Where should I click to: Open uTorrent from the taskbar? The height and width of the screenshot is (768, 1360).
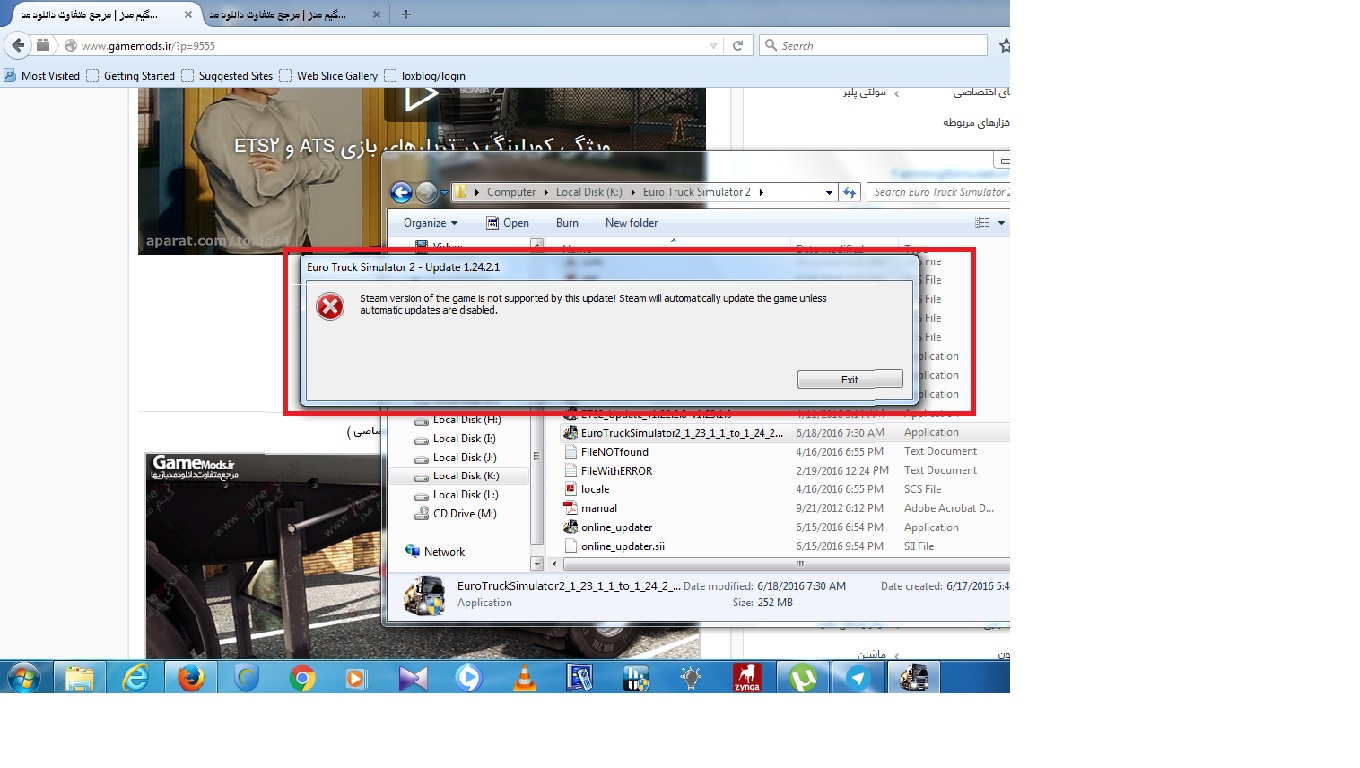[x=802, y=678]
